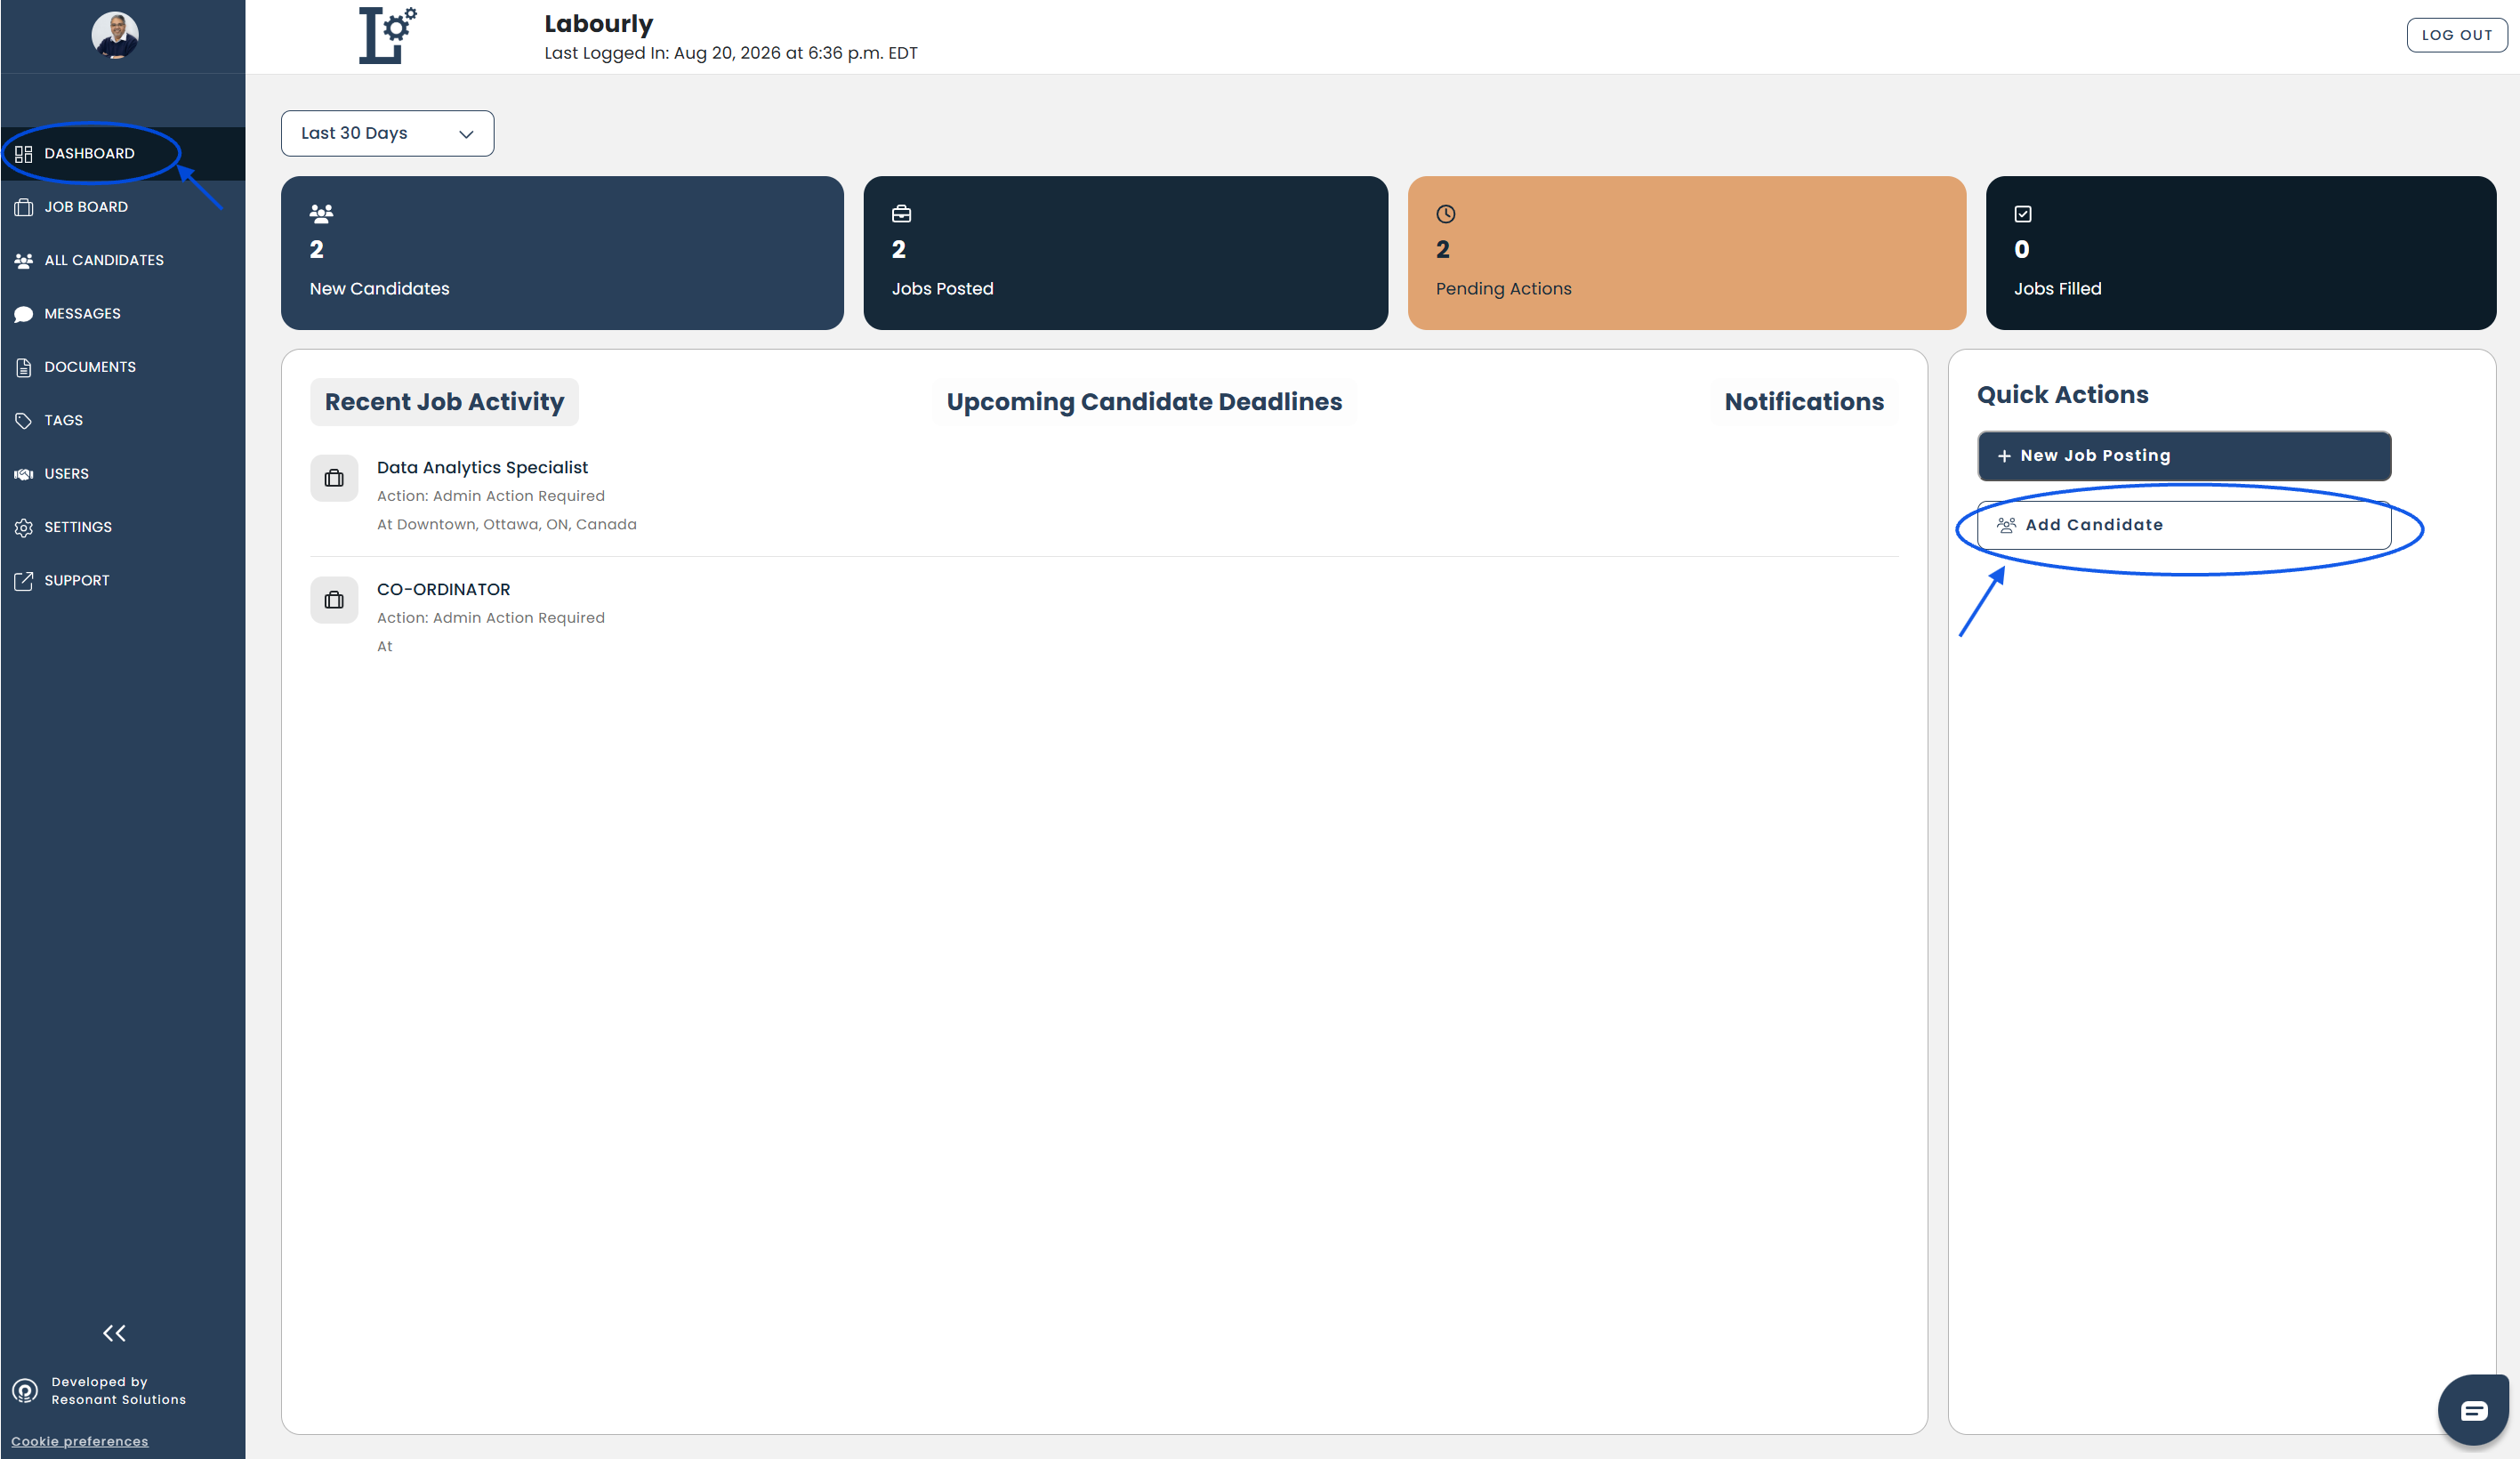This screenshot has height=1459, width=2520.
Task: Open the Support link in sidebar
Action: [x=122, y=581]
